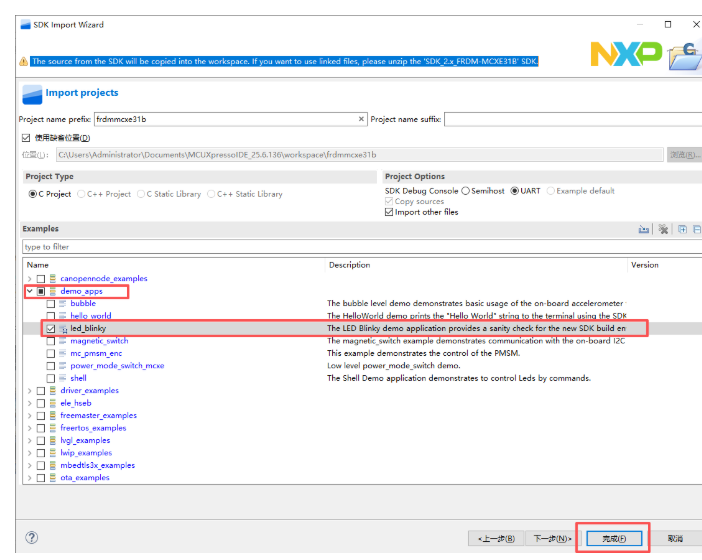Viewport: 702px width, 560px height.
Task: Click the bubble example file icon
Action: pyautogui.click(x=63, y=304)
